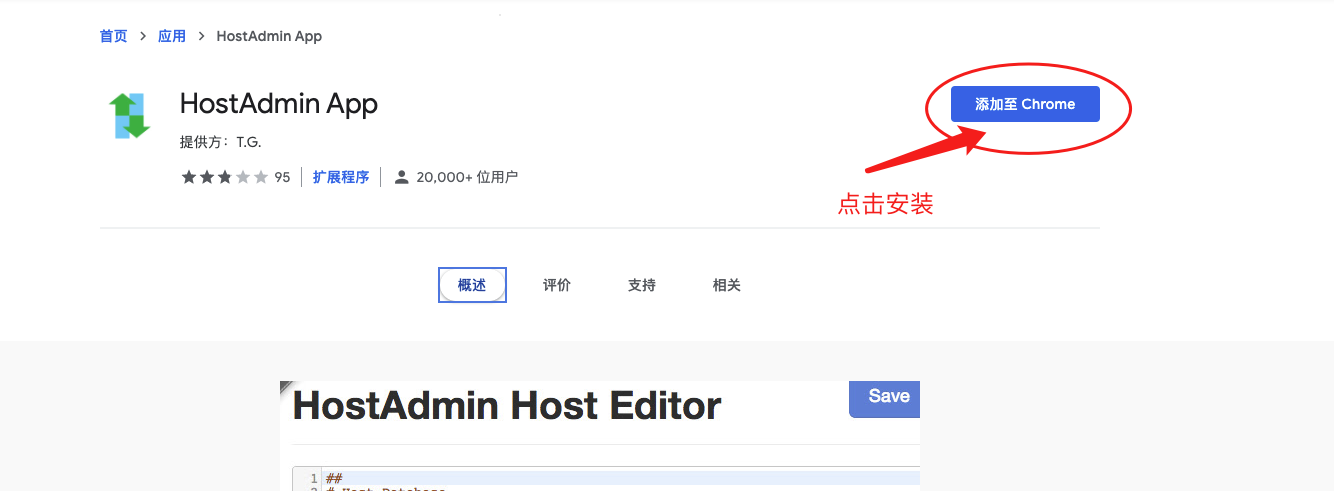The height and width of the screenshot is (491, 1334).
Task: Switch to the 相关 tab
Action: [x=727, y=285]
